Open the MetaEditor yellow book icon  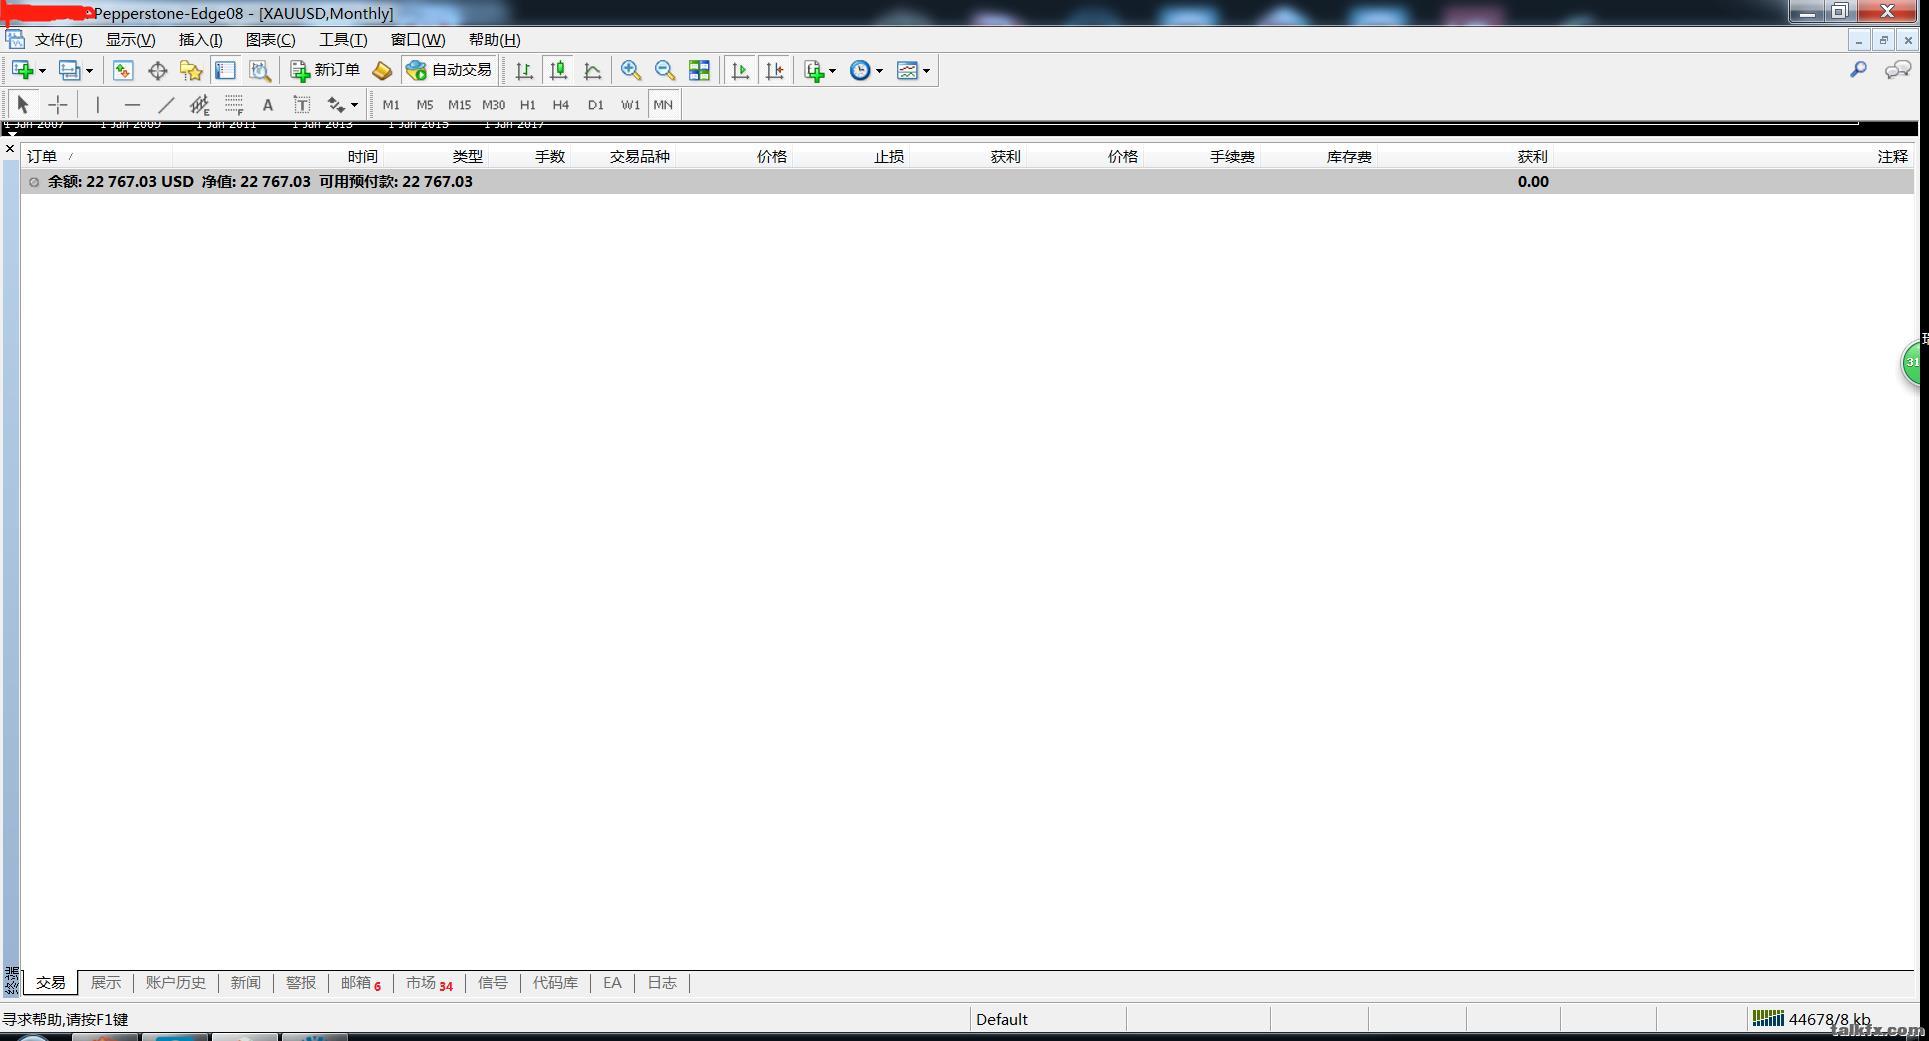click(x=382, y=70)
